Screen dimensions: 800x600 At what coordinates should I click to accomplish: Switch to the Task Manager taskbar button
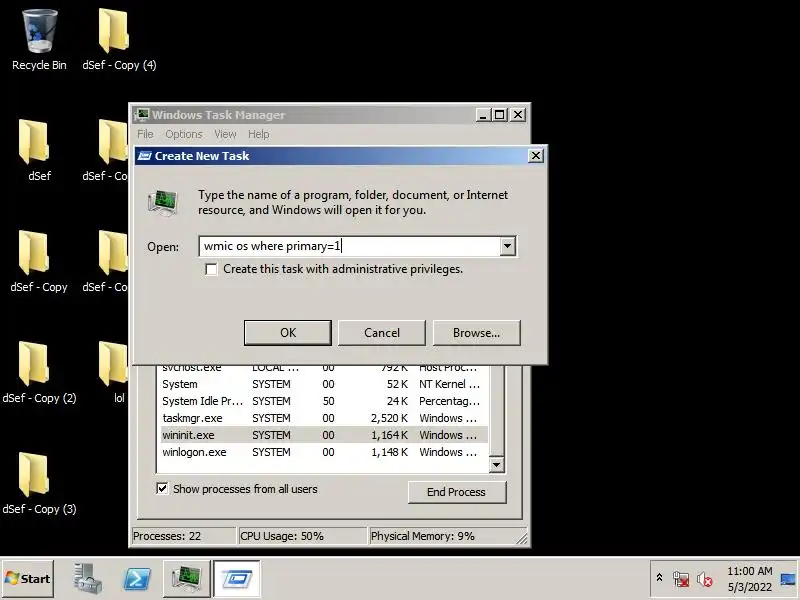(x=187, y=579)
